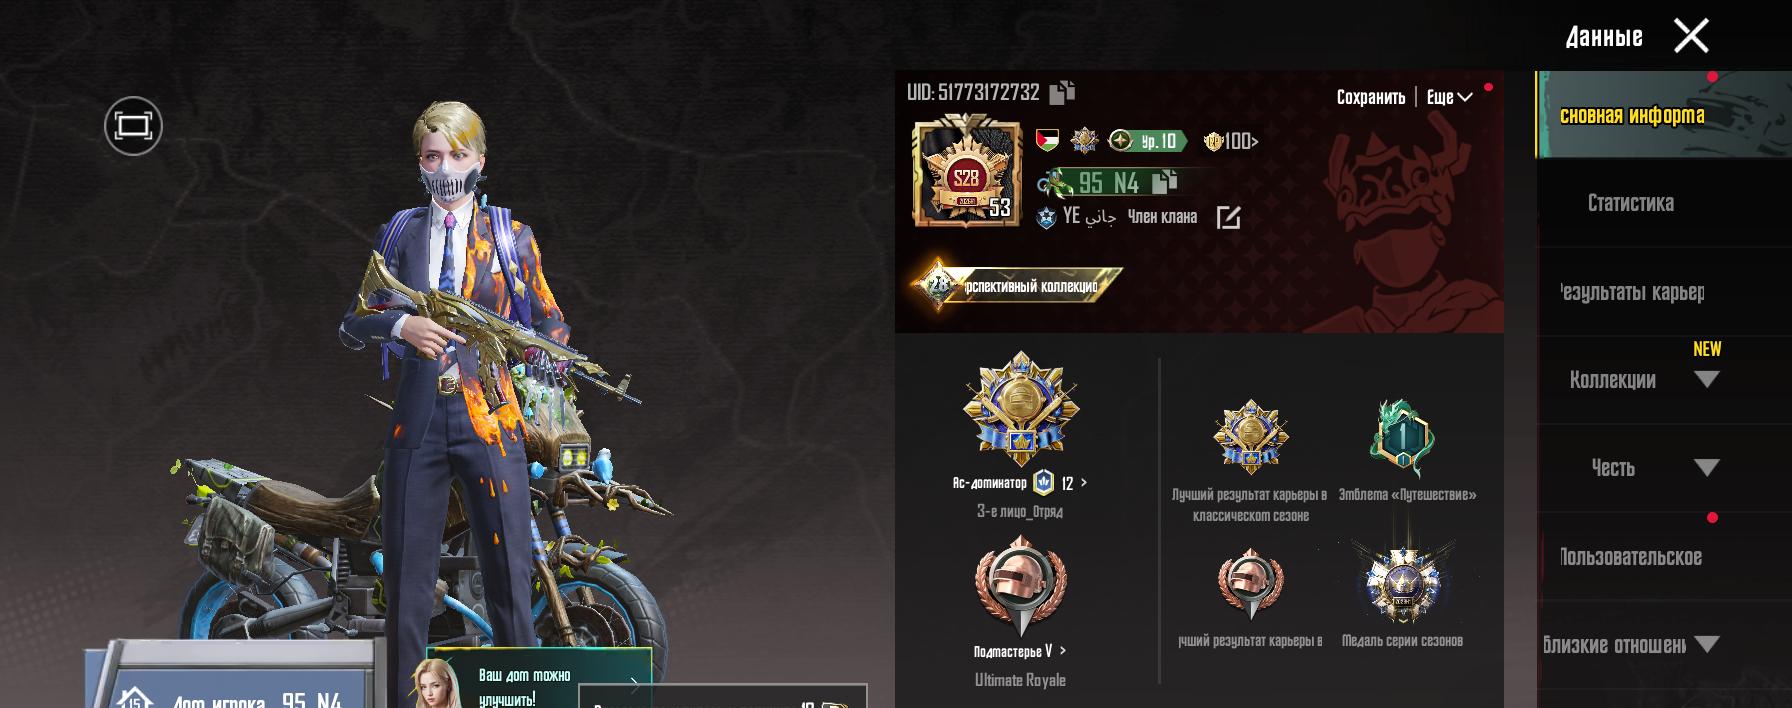Click the collector title level 28 banner
This screenshot has width=1792, height=708.
pos(1016,286)
